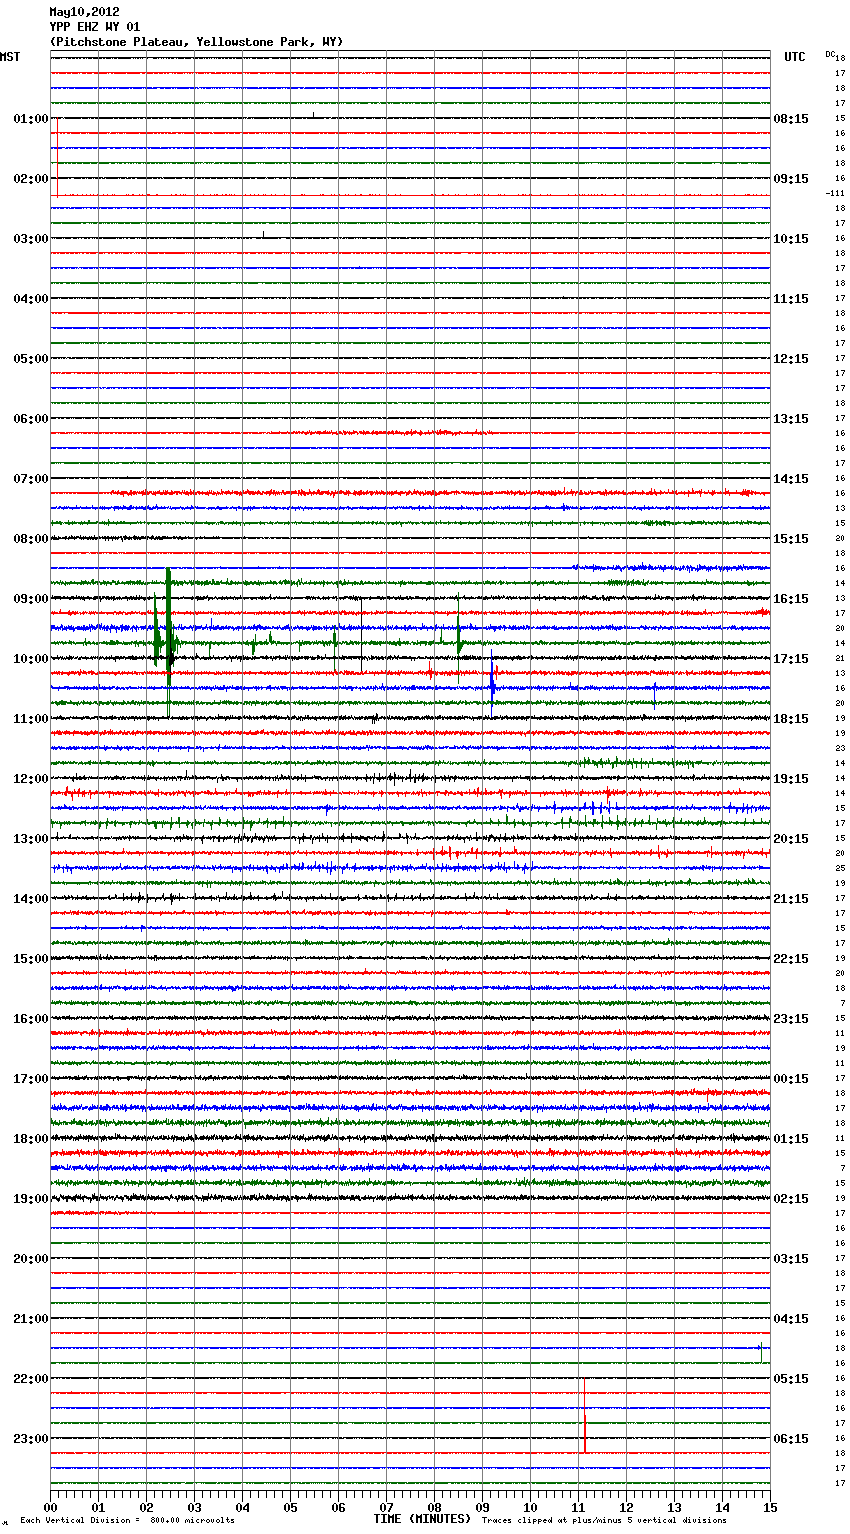Select the 22:00 MST row label
Screen dimensions: 850x1534
(x=30, y=1379)
